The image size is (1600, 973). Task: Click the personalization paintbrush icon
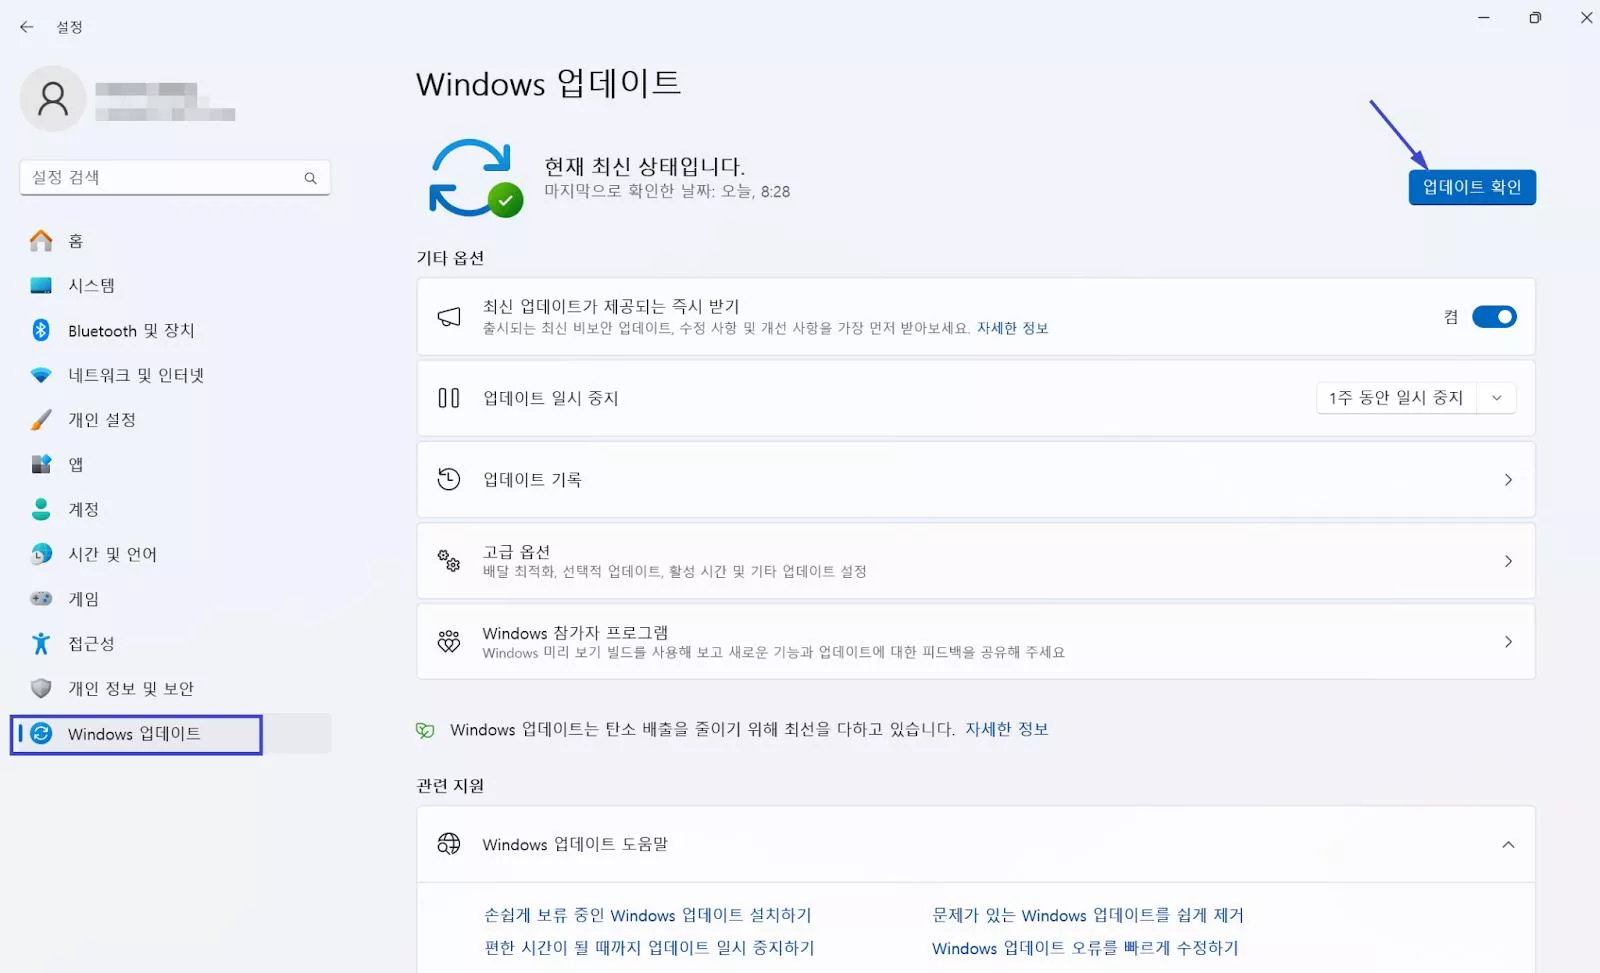41,420
